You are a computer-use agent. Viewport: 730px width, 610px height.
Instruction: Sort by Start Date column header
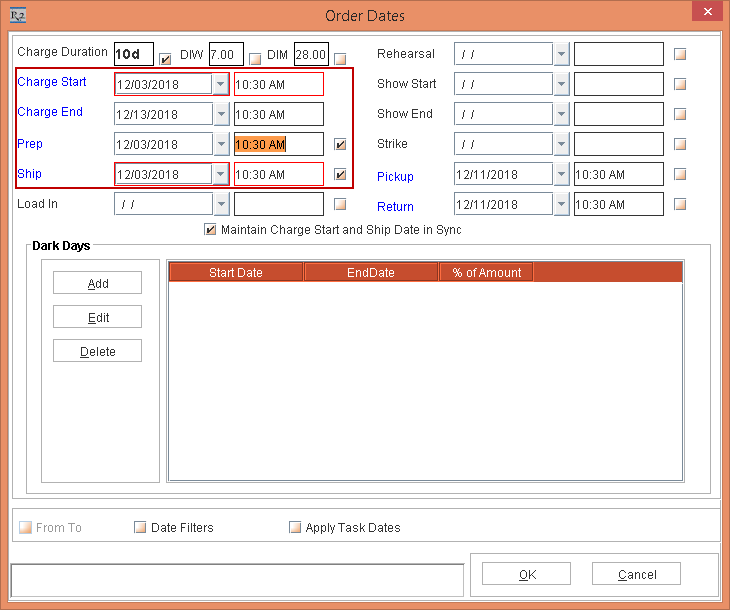tap(236, 272)
